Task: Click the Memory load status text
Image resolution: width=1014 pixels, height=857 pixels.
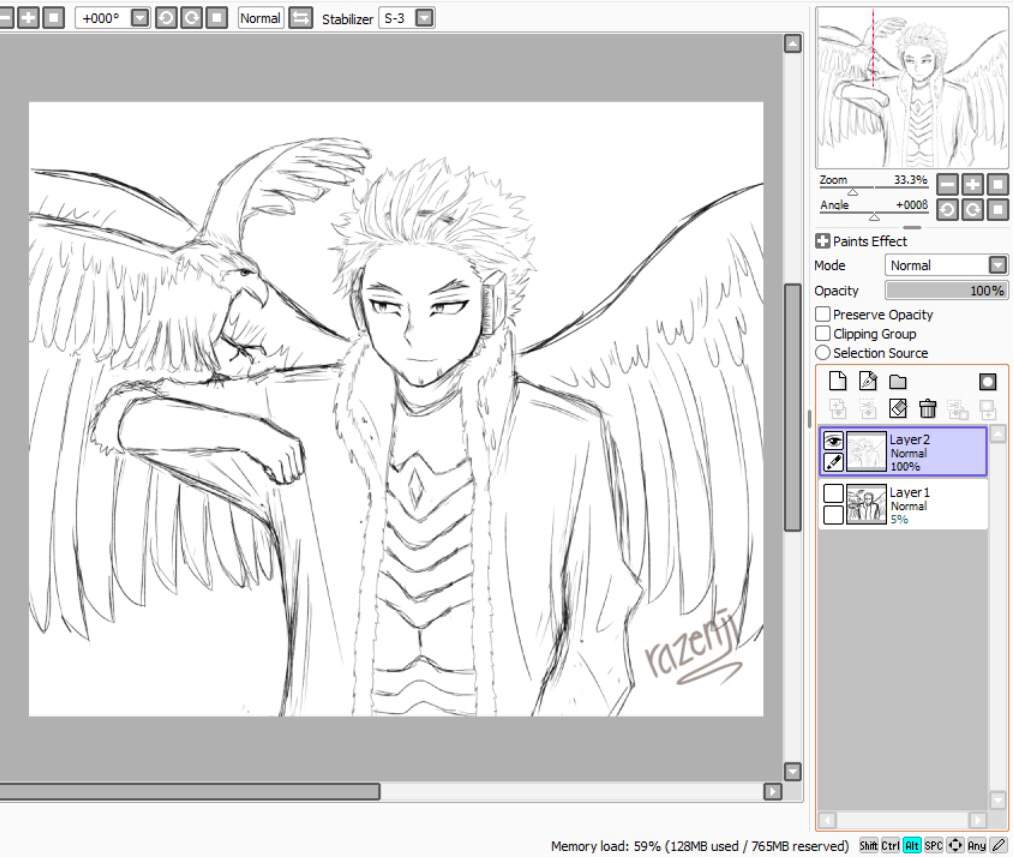Action: coord(699,845)
